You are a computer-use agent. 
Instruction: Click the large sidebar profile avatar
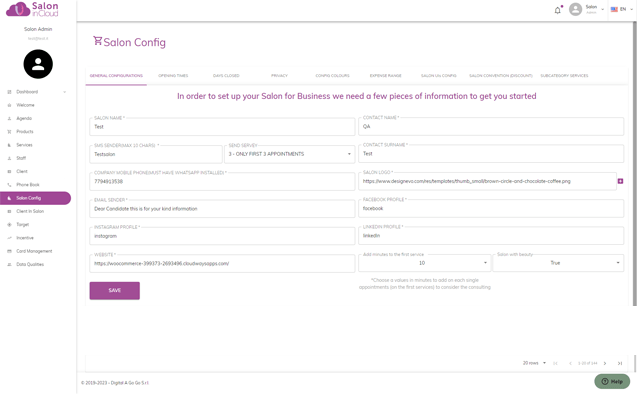click(x=38, y=64)
